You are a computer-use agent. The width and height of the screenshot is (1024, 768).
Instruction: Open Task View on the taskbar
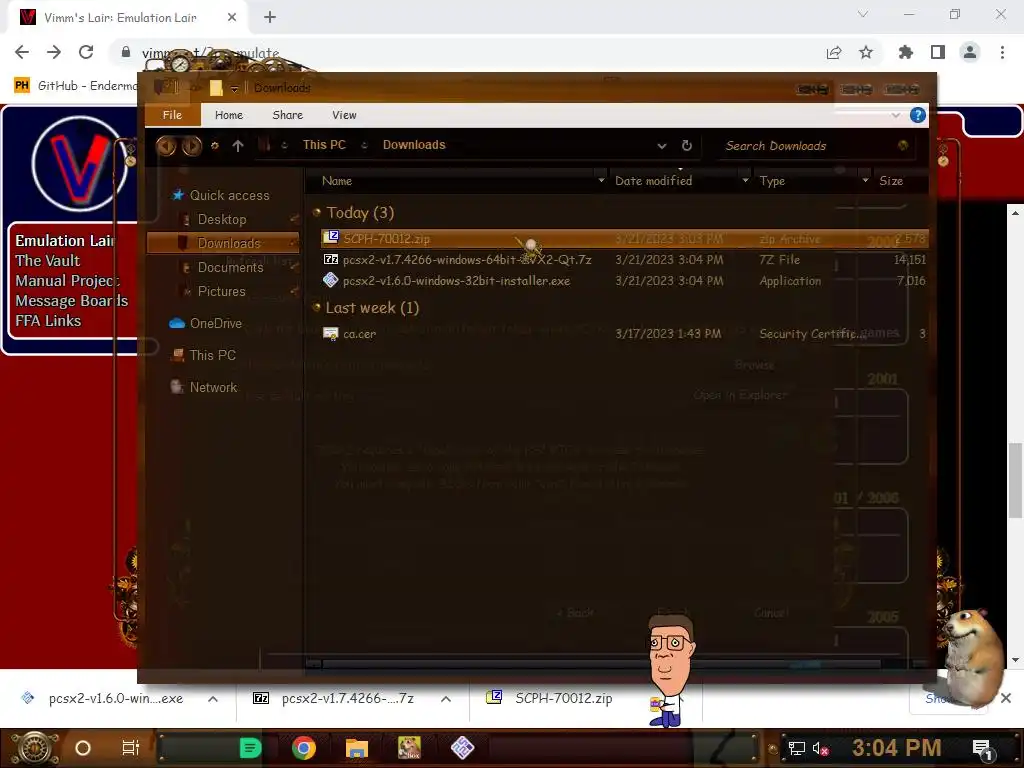pos(131,748)
